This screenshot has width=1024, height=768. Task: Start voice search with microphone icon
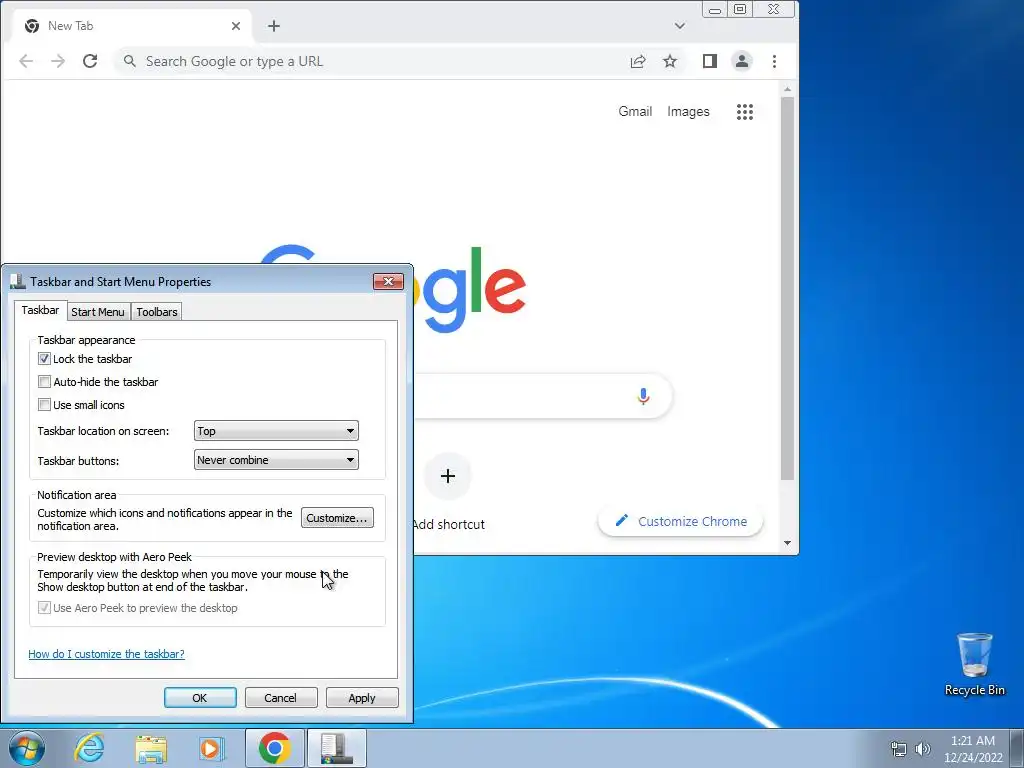[643, 396]
